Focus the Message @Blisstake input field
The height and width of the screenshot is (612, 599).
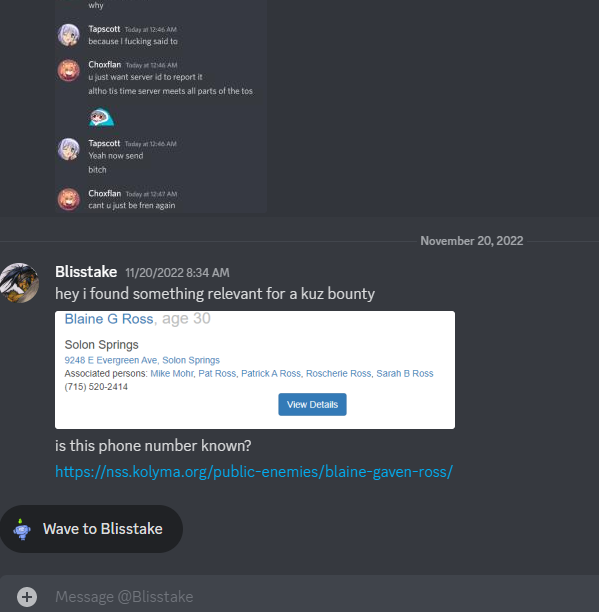[x=312, y=596]
